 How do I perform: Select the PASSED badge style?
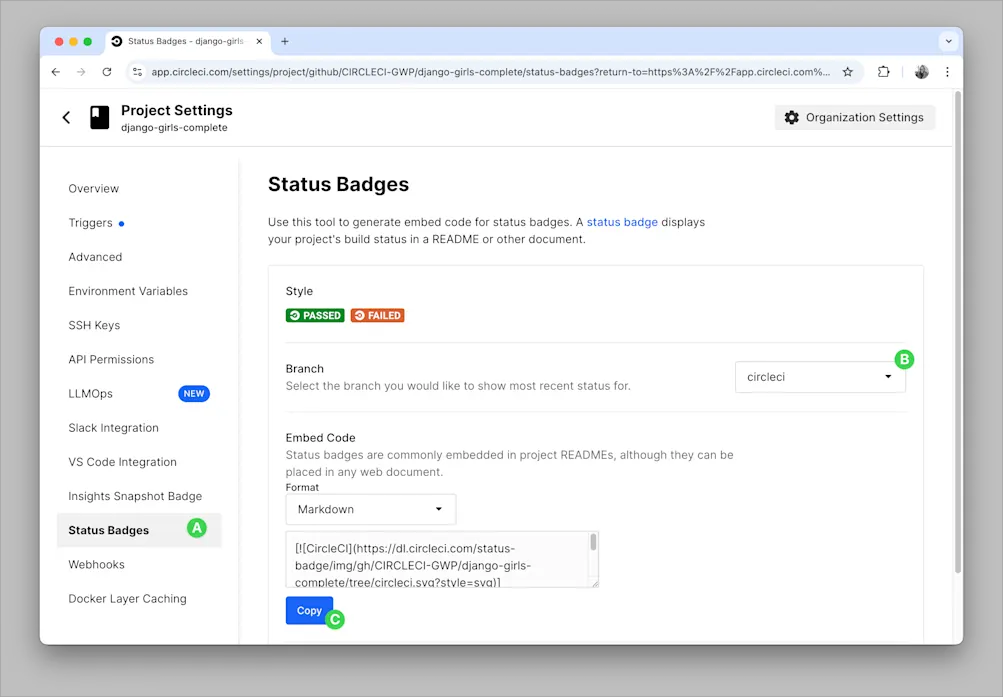pyautogui.click(x=315, y=315)
